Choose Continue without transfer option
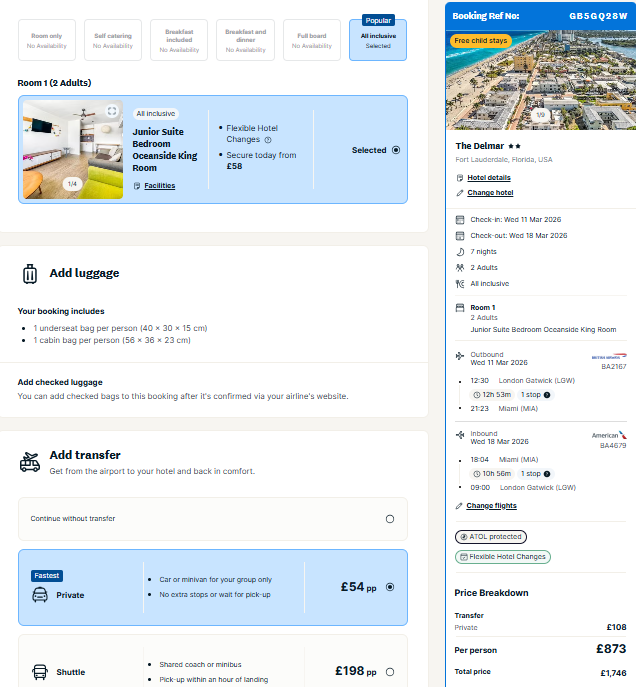 tap(213, 519)
